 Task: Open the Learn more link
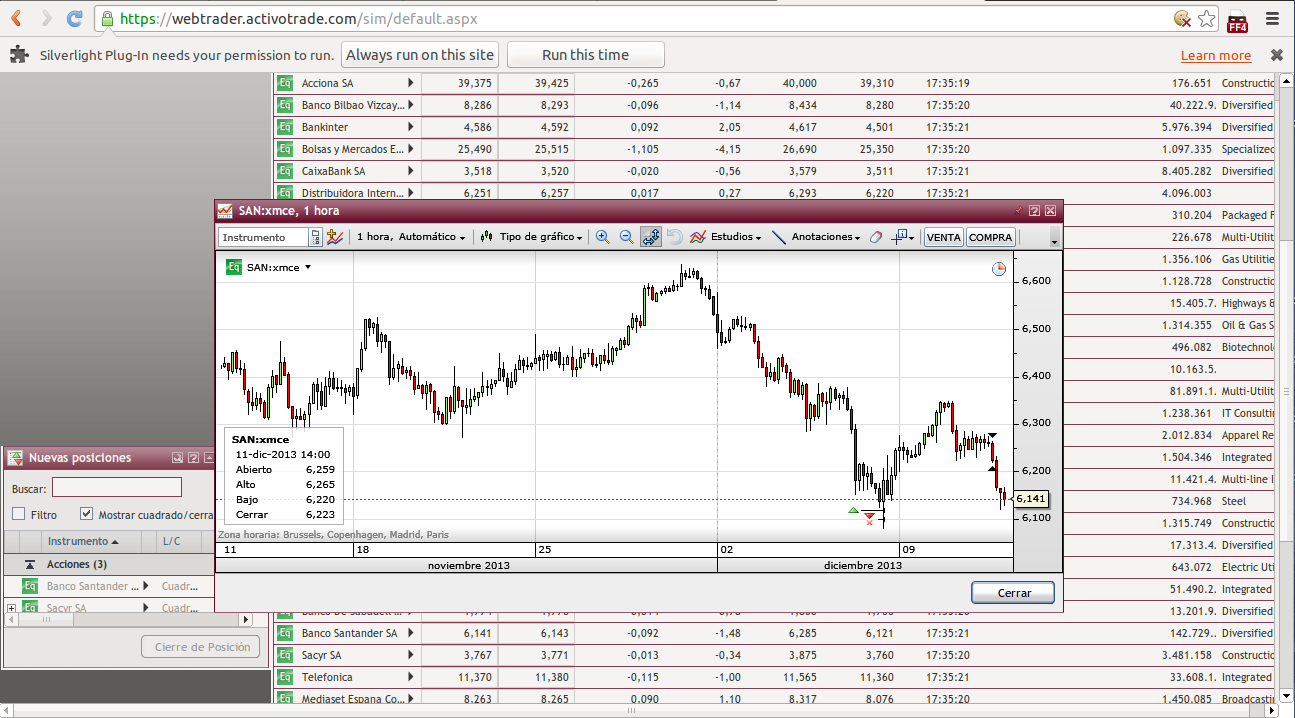[1216, 56]
